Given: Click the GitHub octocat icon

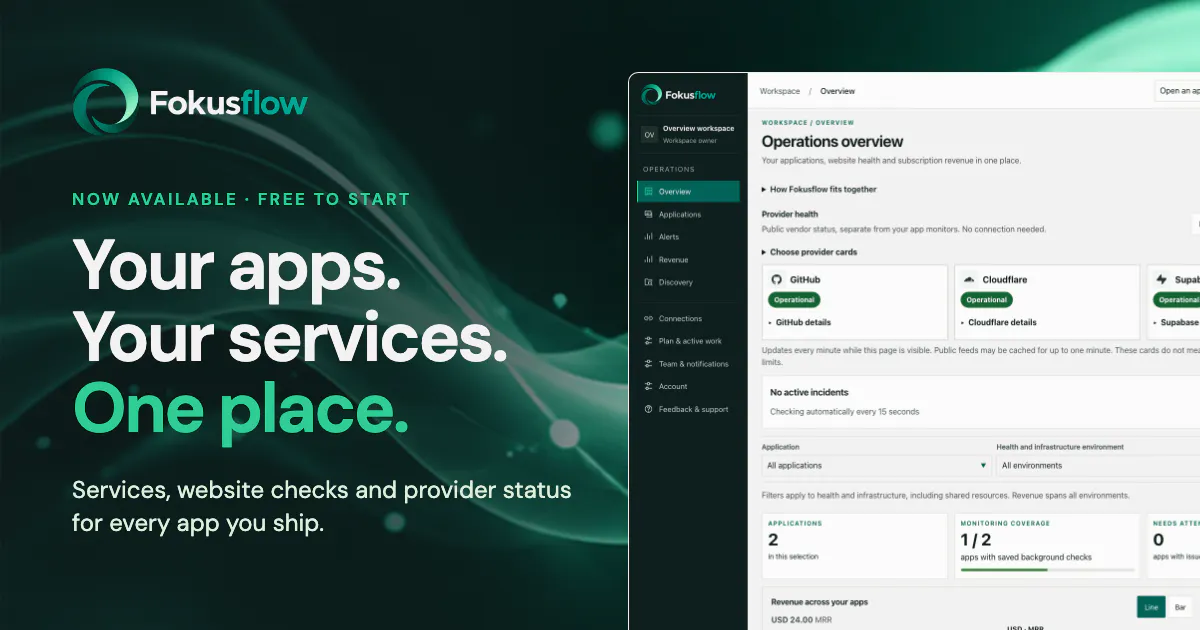Looking at the screenshot, I should (775, 280).
